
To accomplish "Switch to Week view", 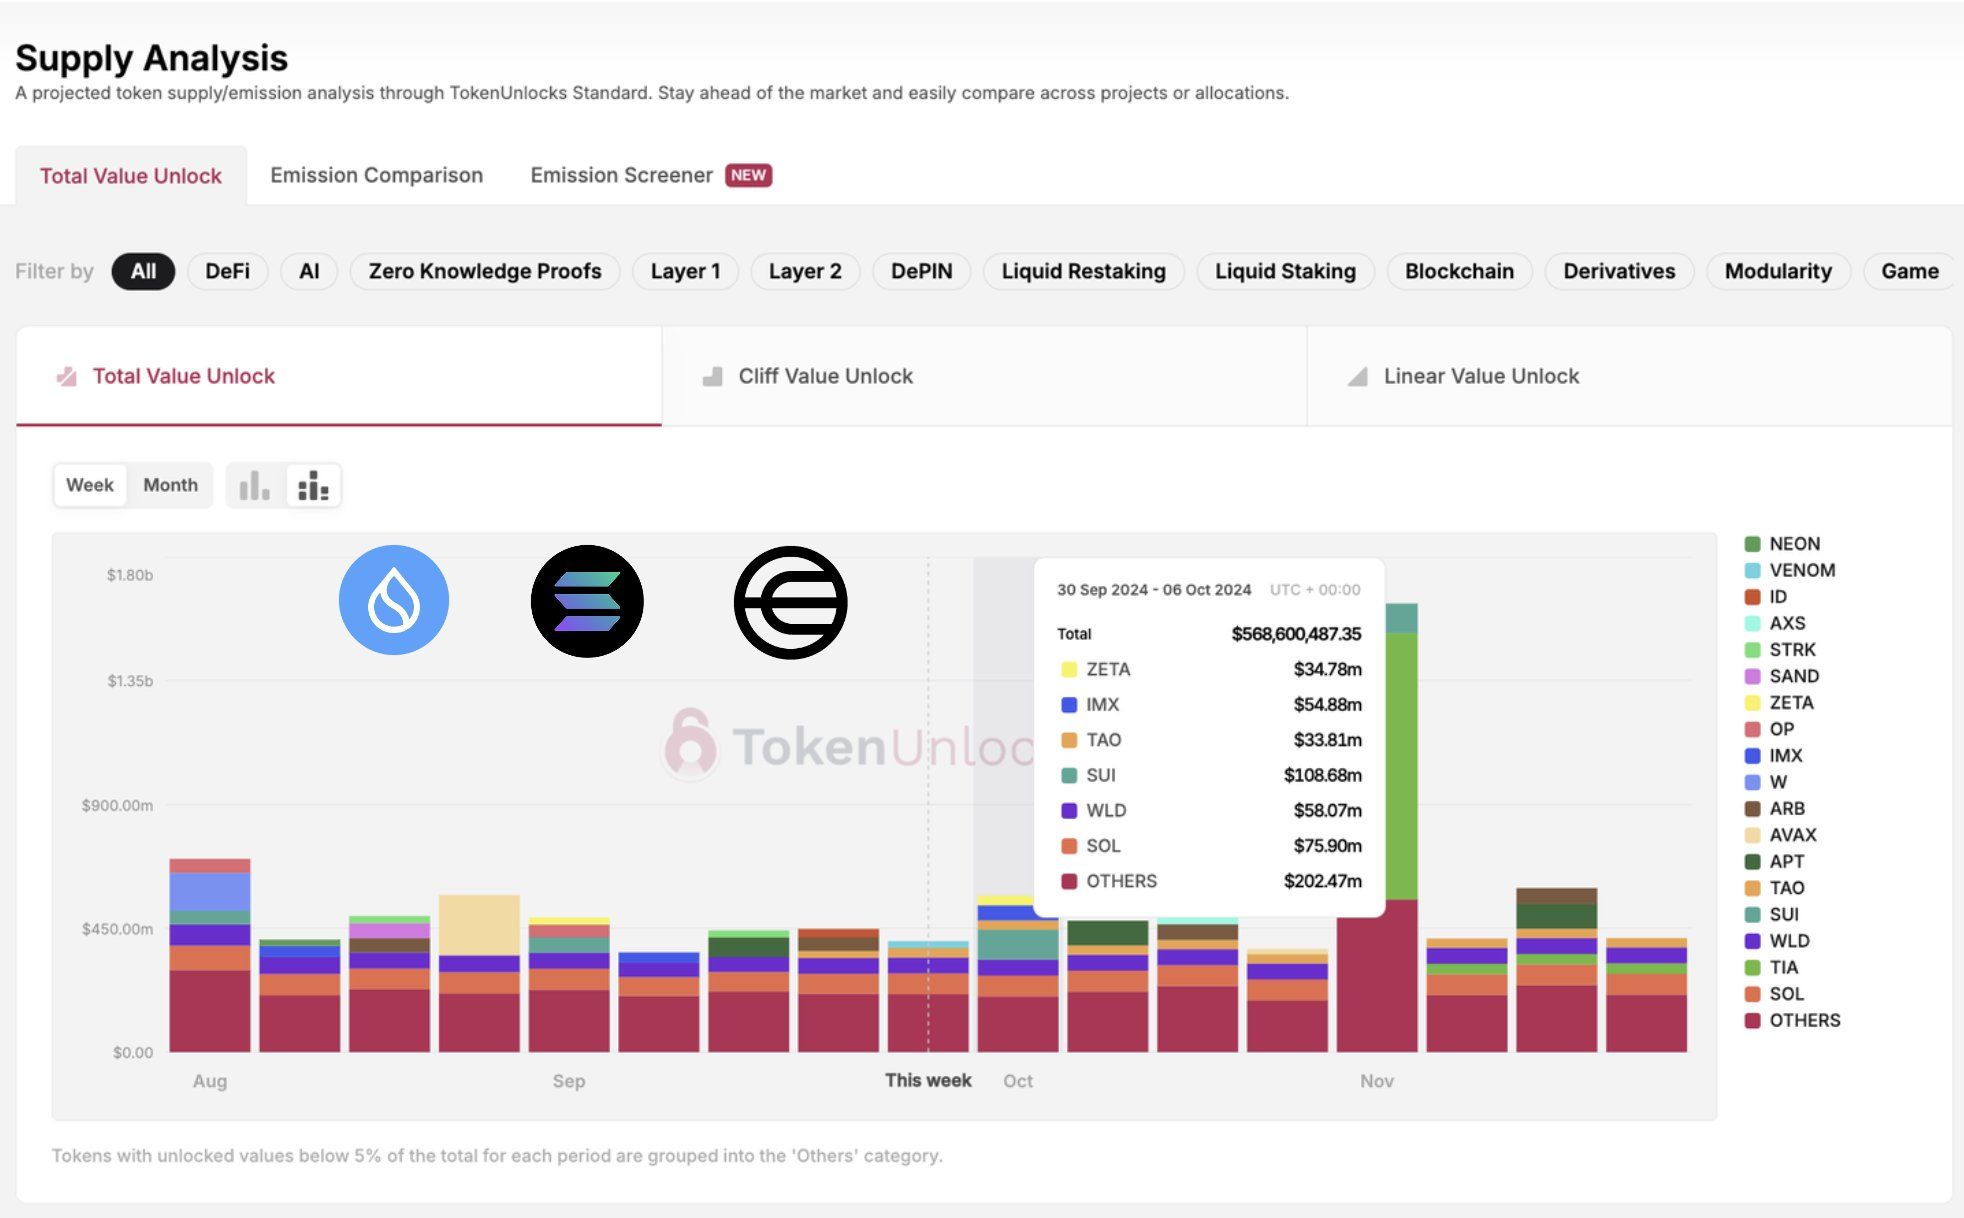I will tap(89, 484).
